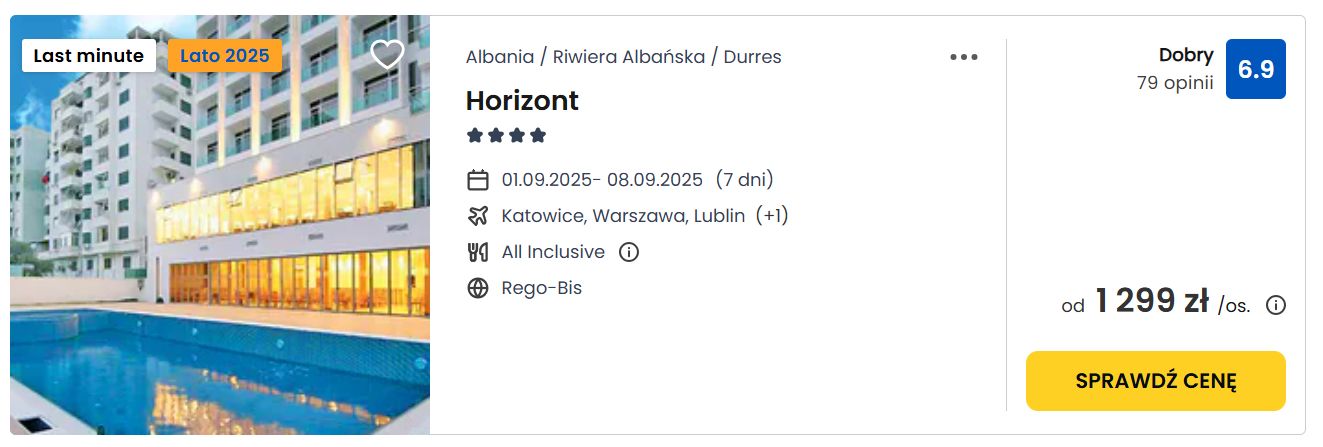Viewport: 1323px width, 447px height.
Task: Open the Horizont hotel title link
Action: click(522, 101)
